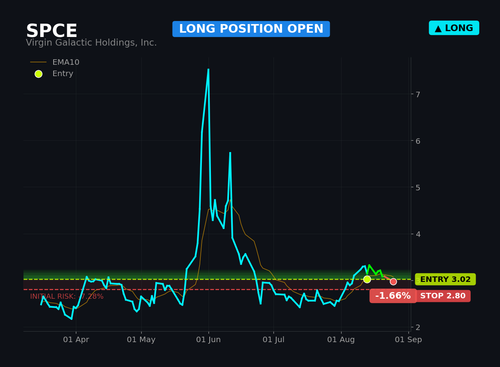Click the ENTRY 3.02 price label
500x367 pixels.
(445, 279)
